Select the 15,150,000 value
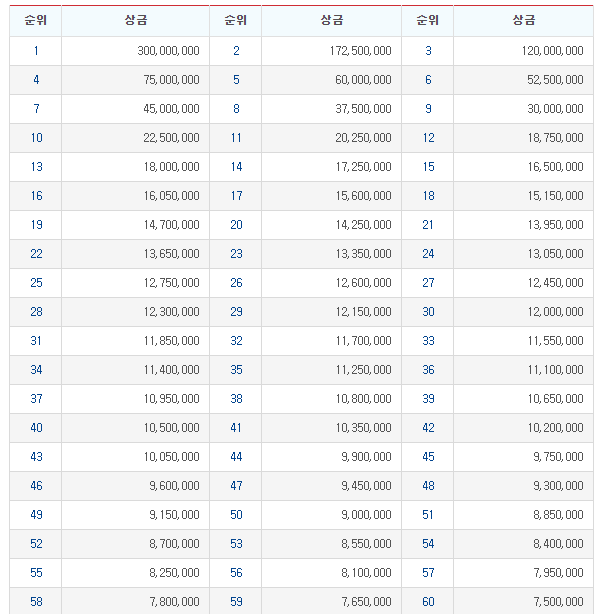The width and height of the screenshot is (599, 614). (555, 196)
